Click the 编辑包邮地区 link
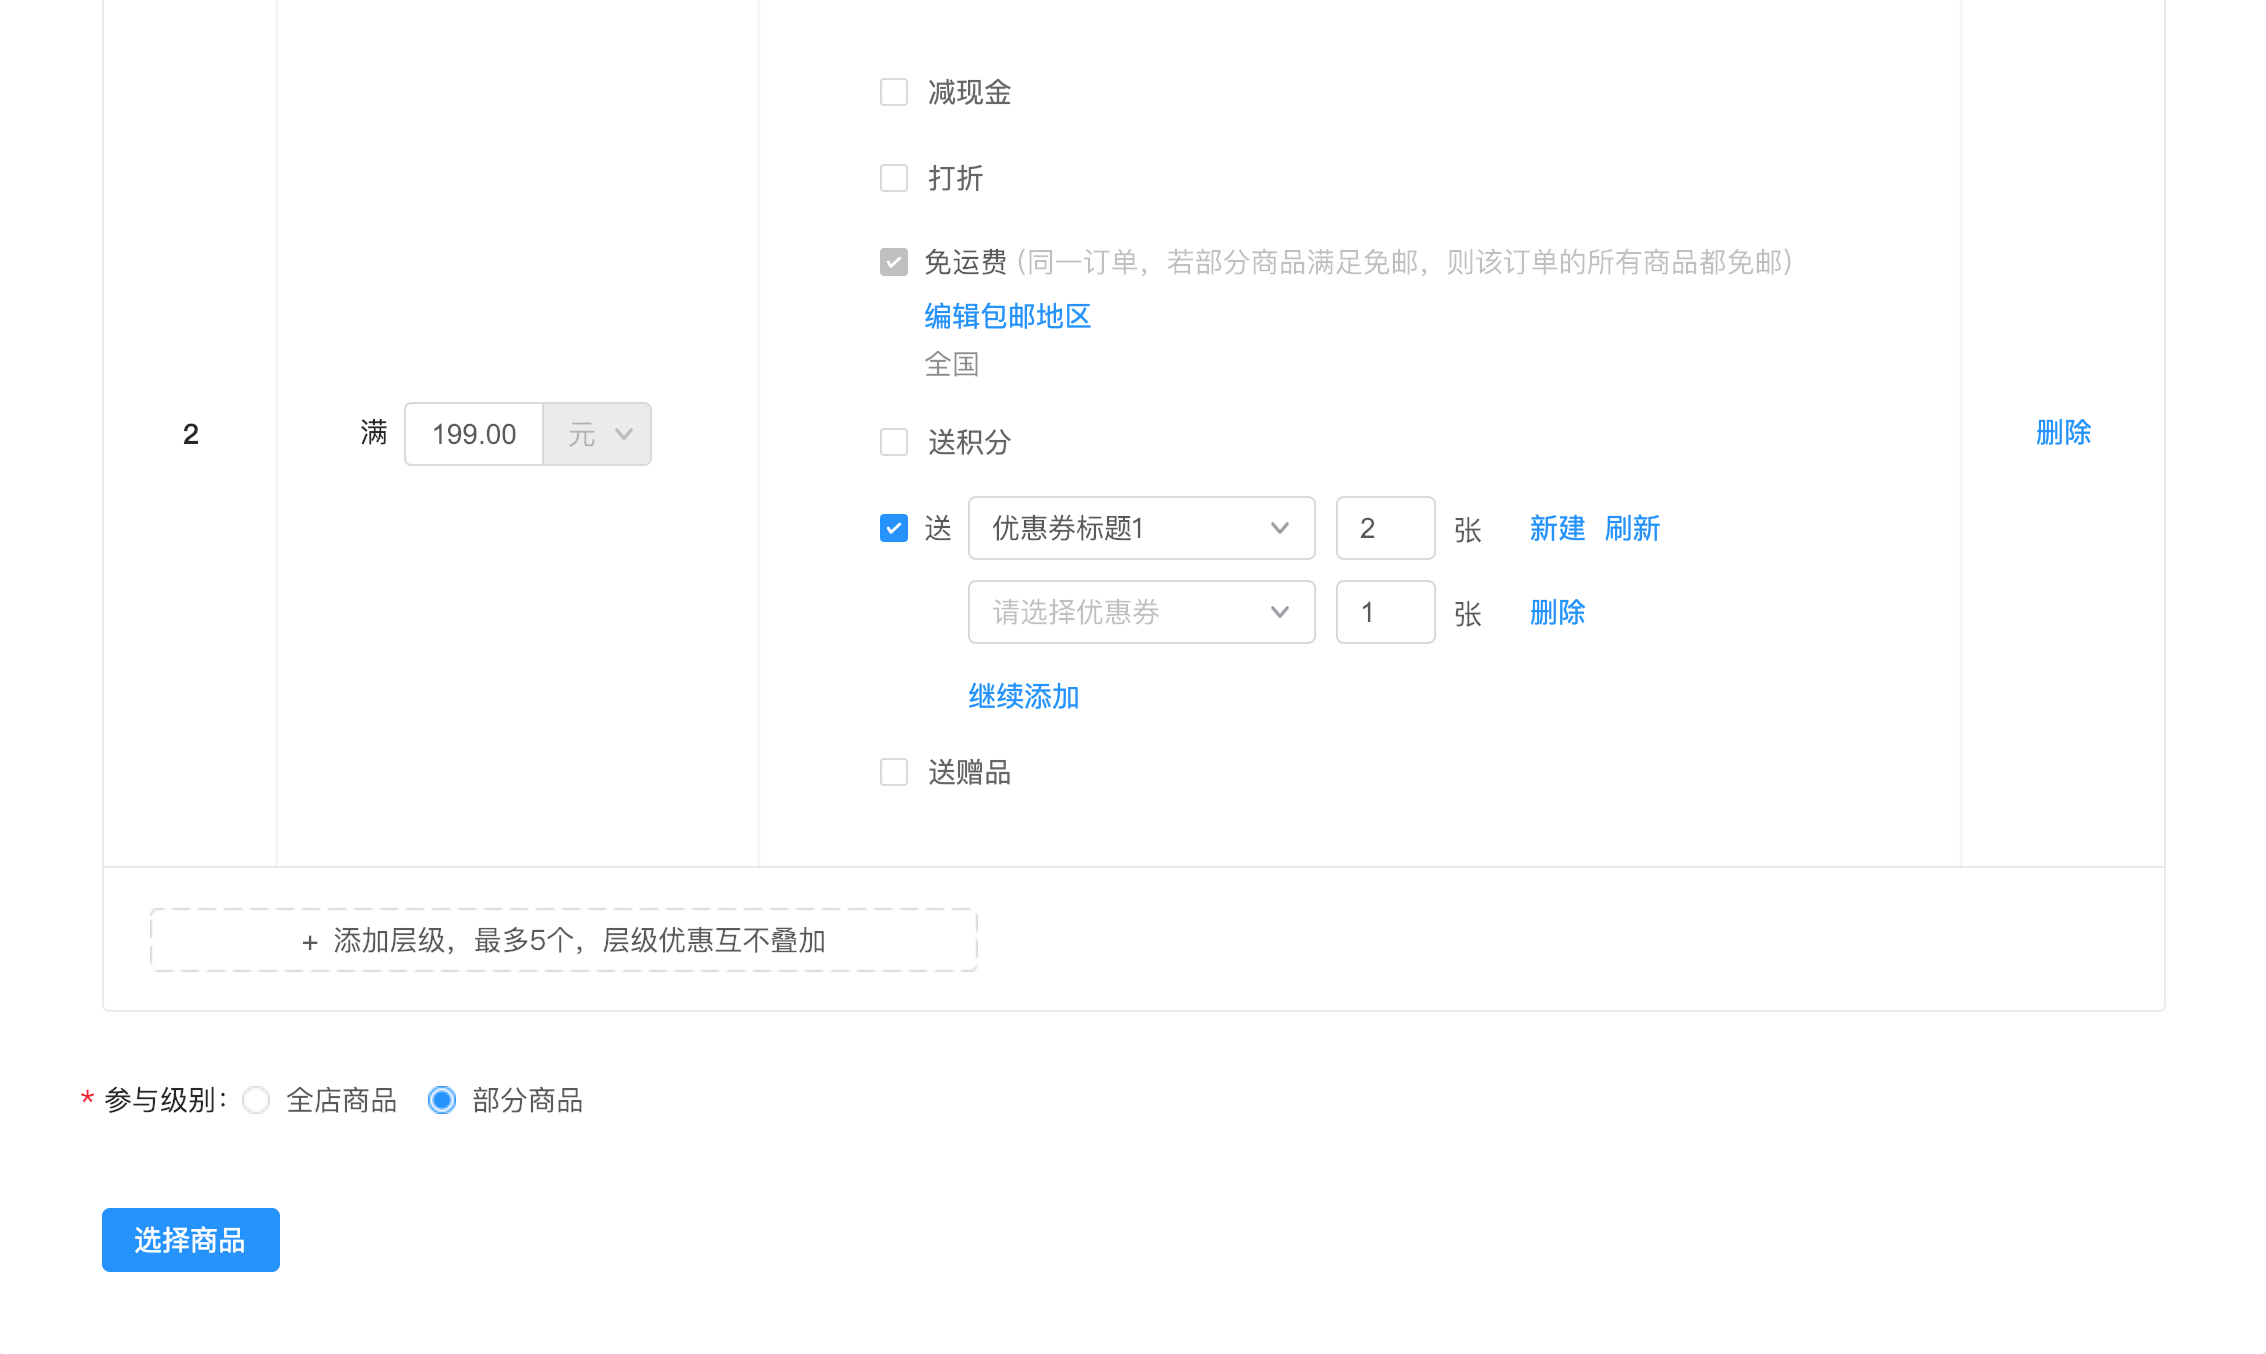Image resolution: width=2266 pixels, height=1354 pixels. pyautogui.click(x=1007, y=316)
